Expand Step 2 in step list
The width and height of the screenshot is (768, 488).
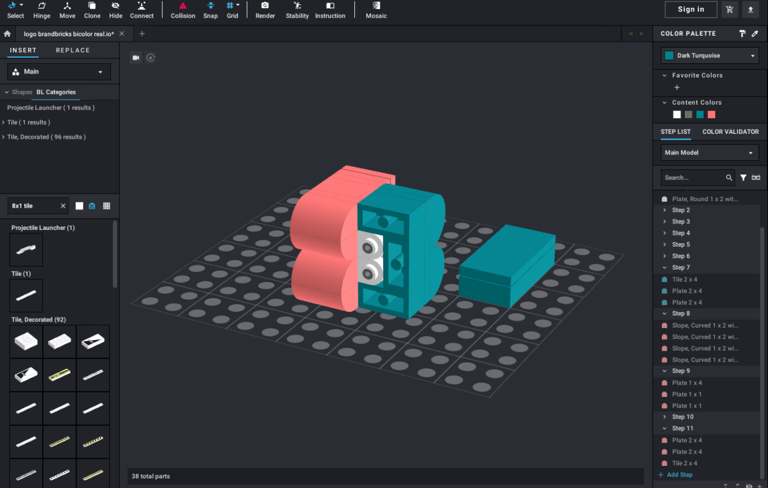coord(665,210)
